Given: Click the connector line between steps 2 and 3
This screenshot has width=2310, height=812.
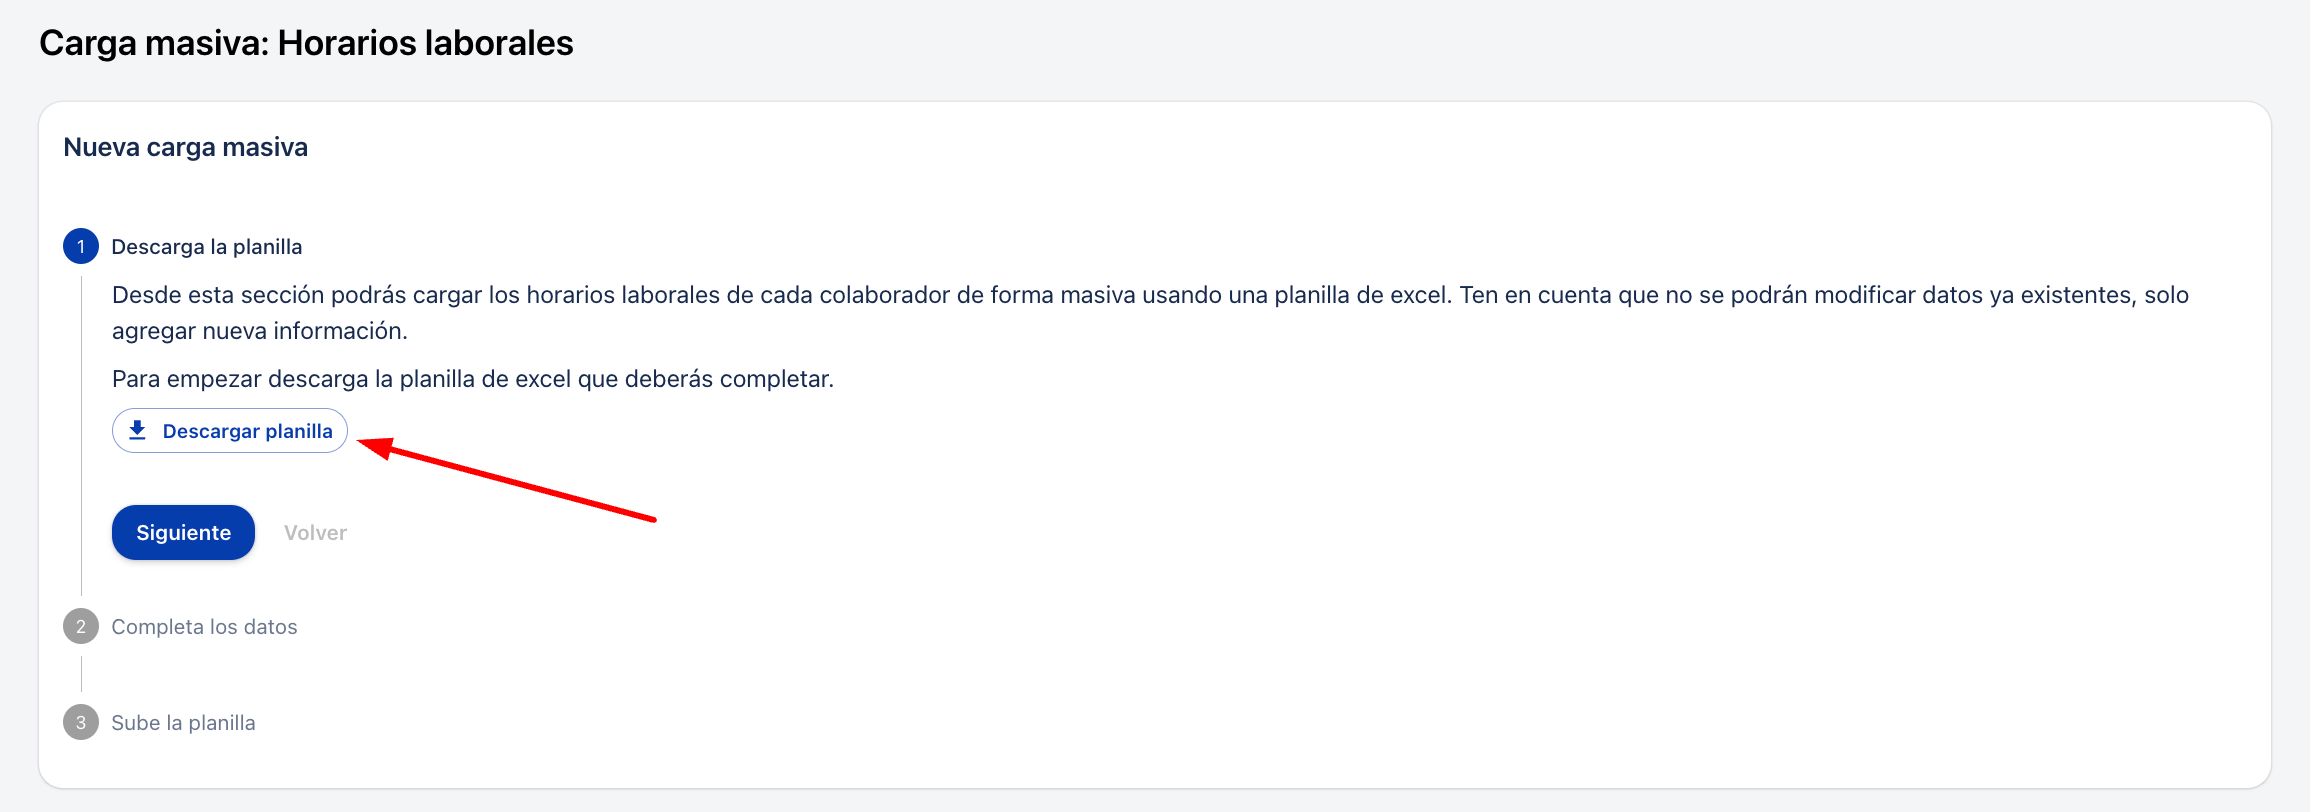Looking at the screenshot, I should pos(81,674).
